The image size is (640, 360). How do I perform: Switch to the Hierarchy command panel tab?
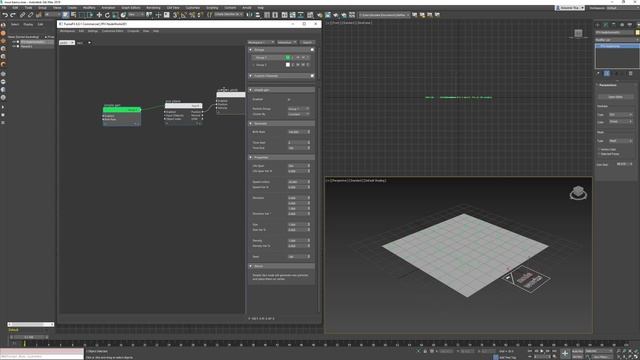coord(613,25)
